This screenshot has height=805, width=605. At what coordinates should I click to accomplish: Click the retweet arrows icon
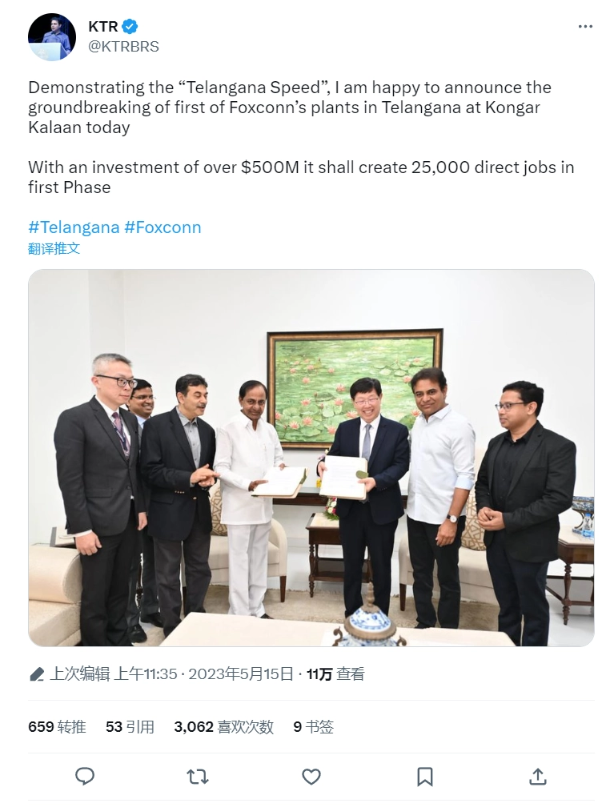pos(198,776)
